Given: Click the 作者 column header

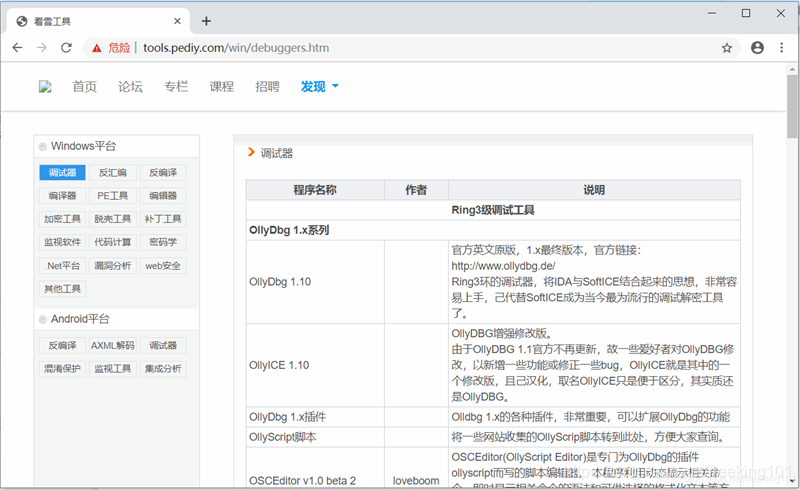Looking at the screenshot, I should click(416, 190).
